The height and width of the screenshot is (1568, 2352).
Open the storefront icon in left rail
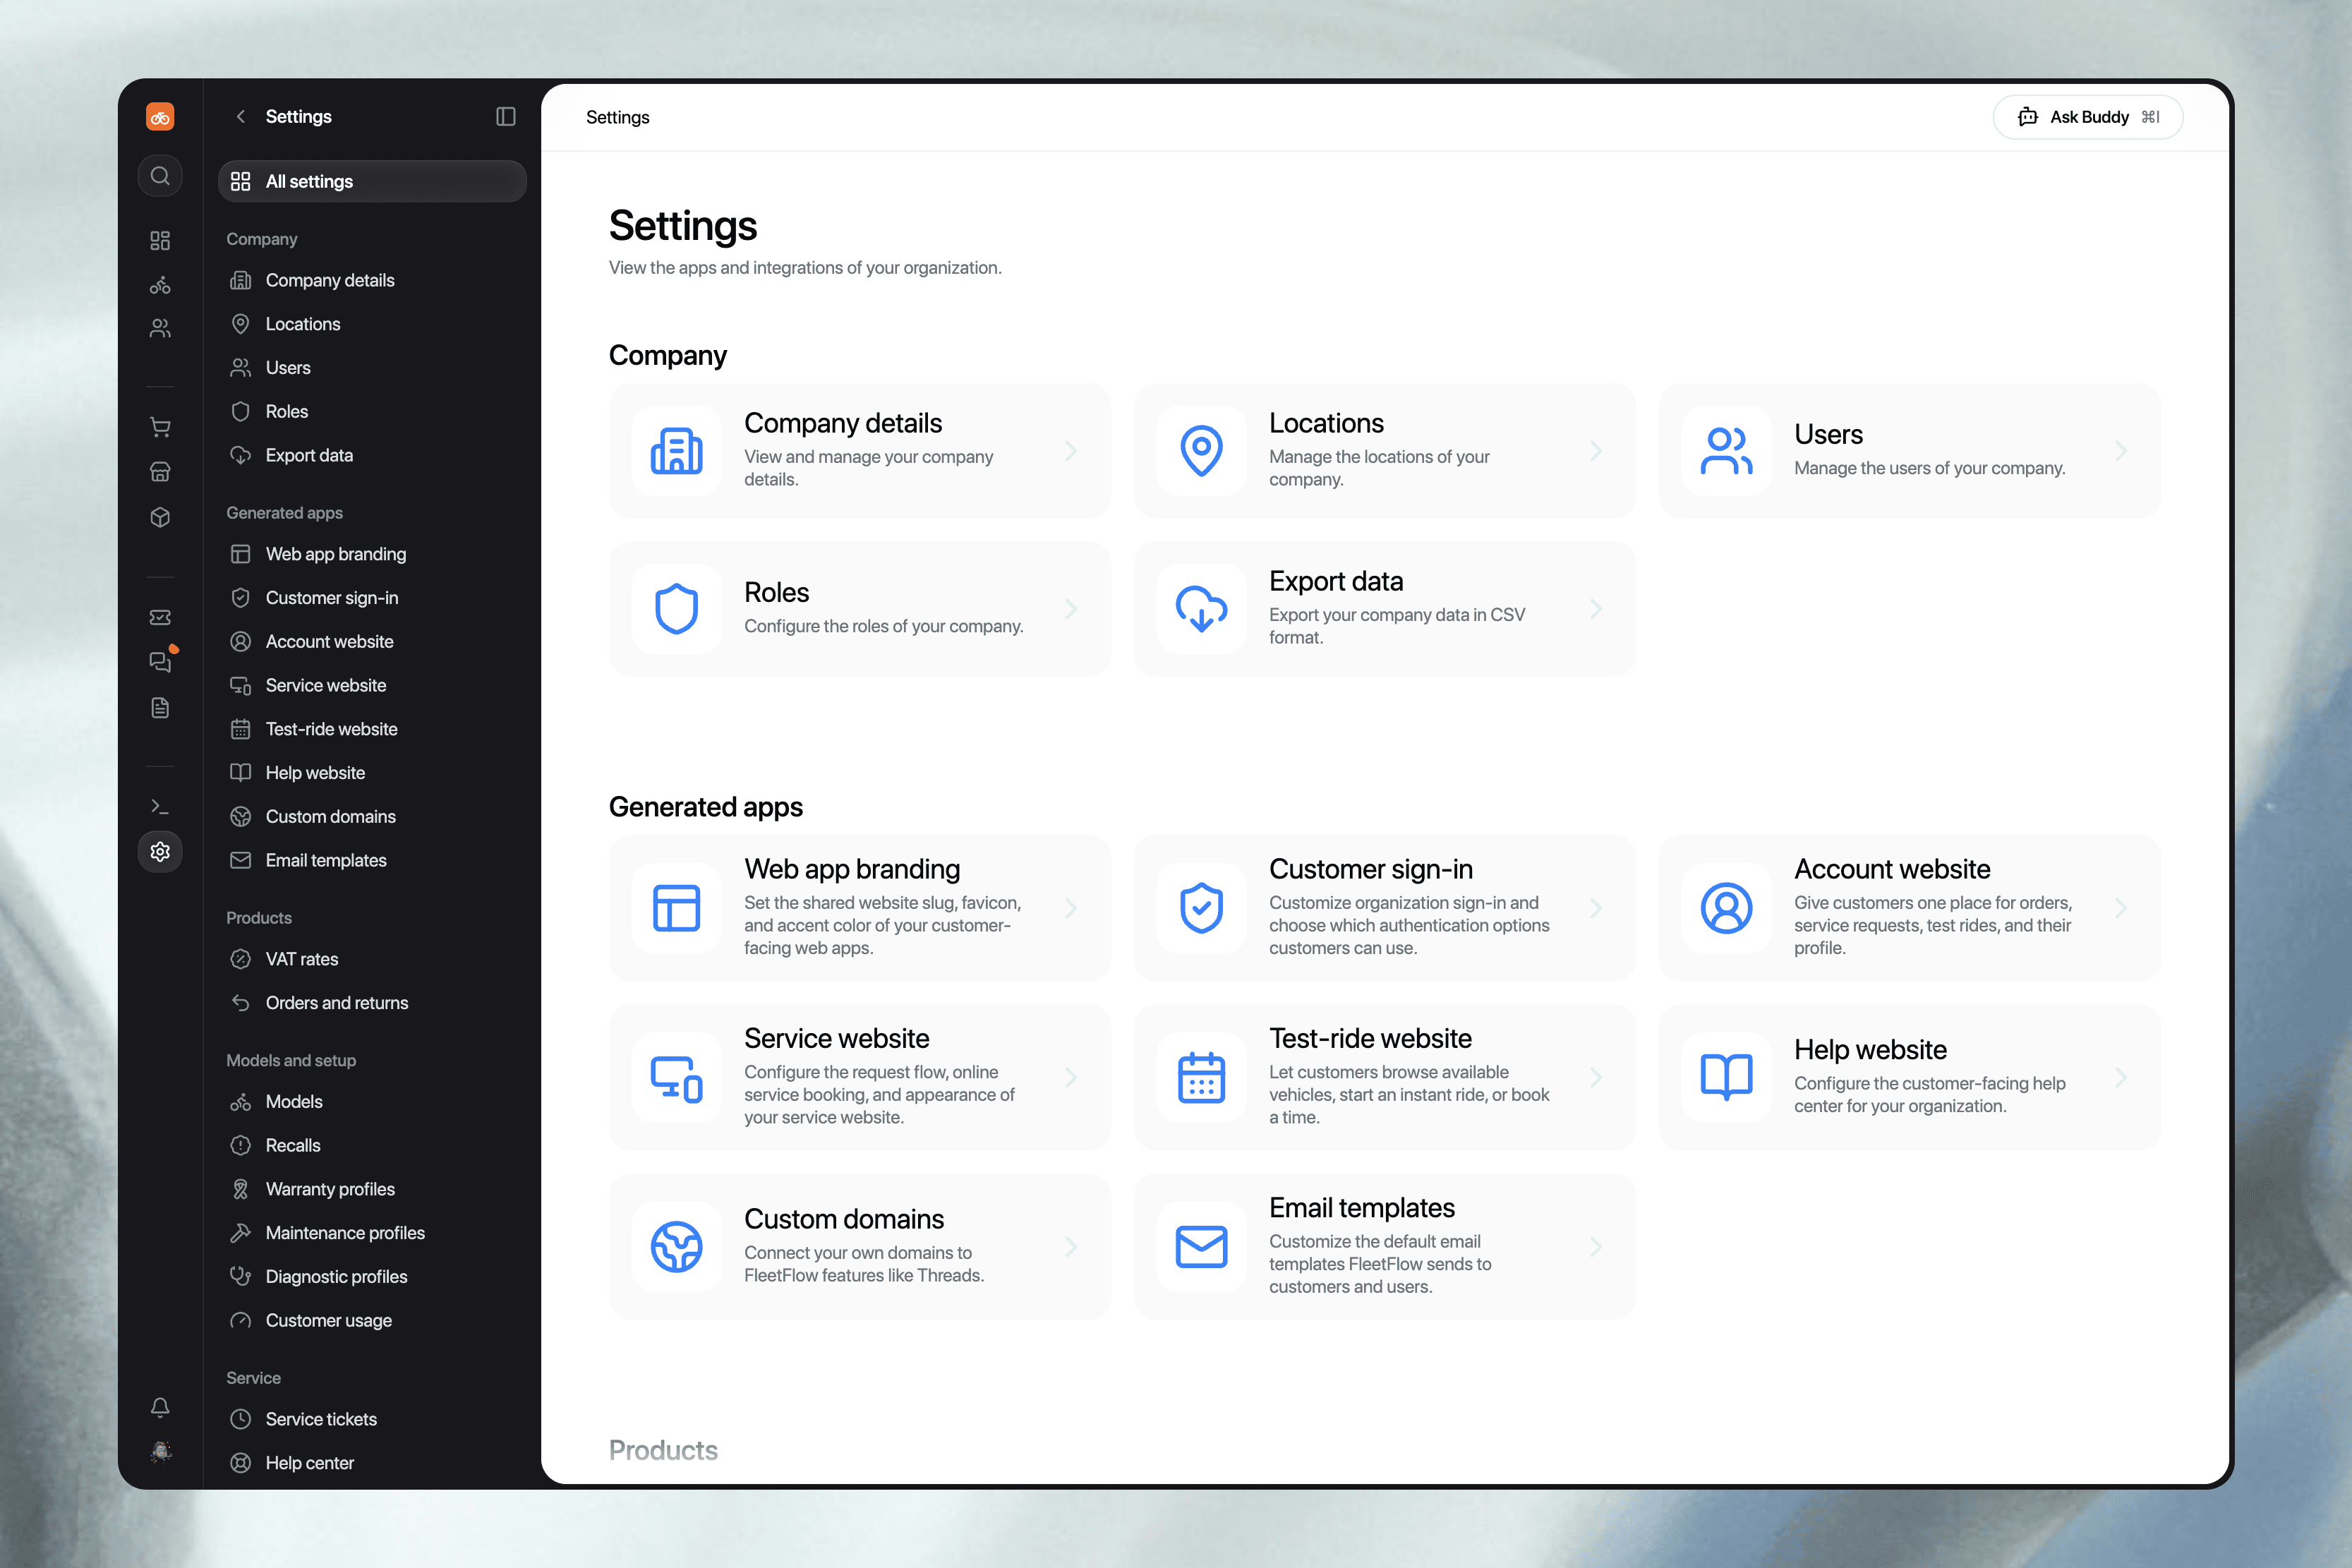pos(160,472)
